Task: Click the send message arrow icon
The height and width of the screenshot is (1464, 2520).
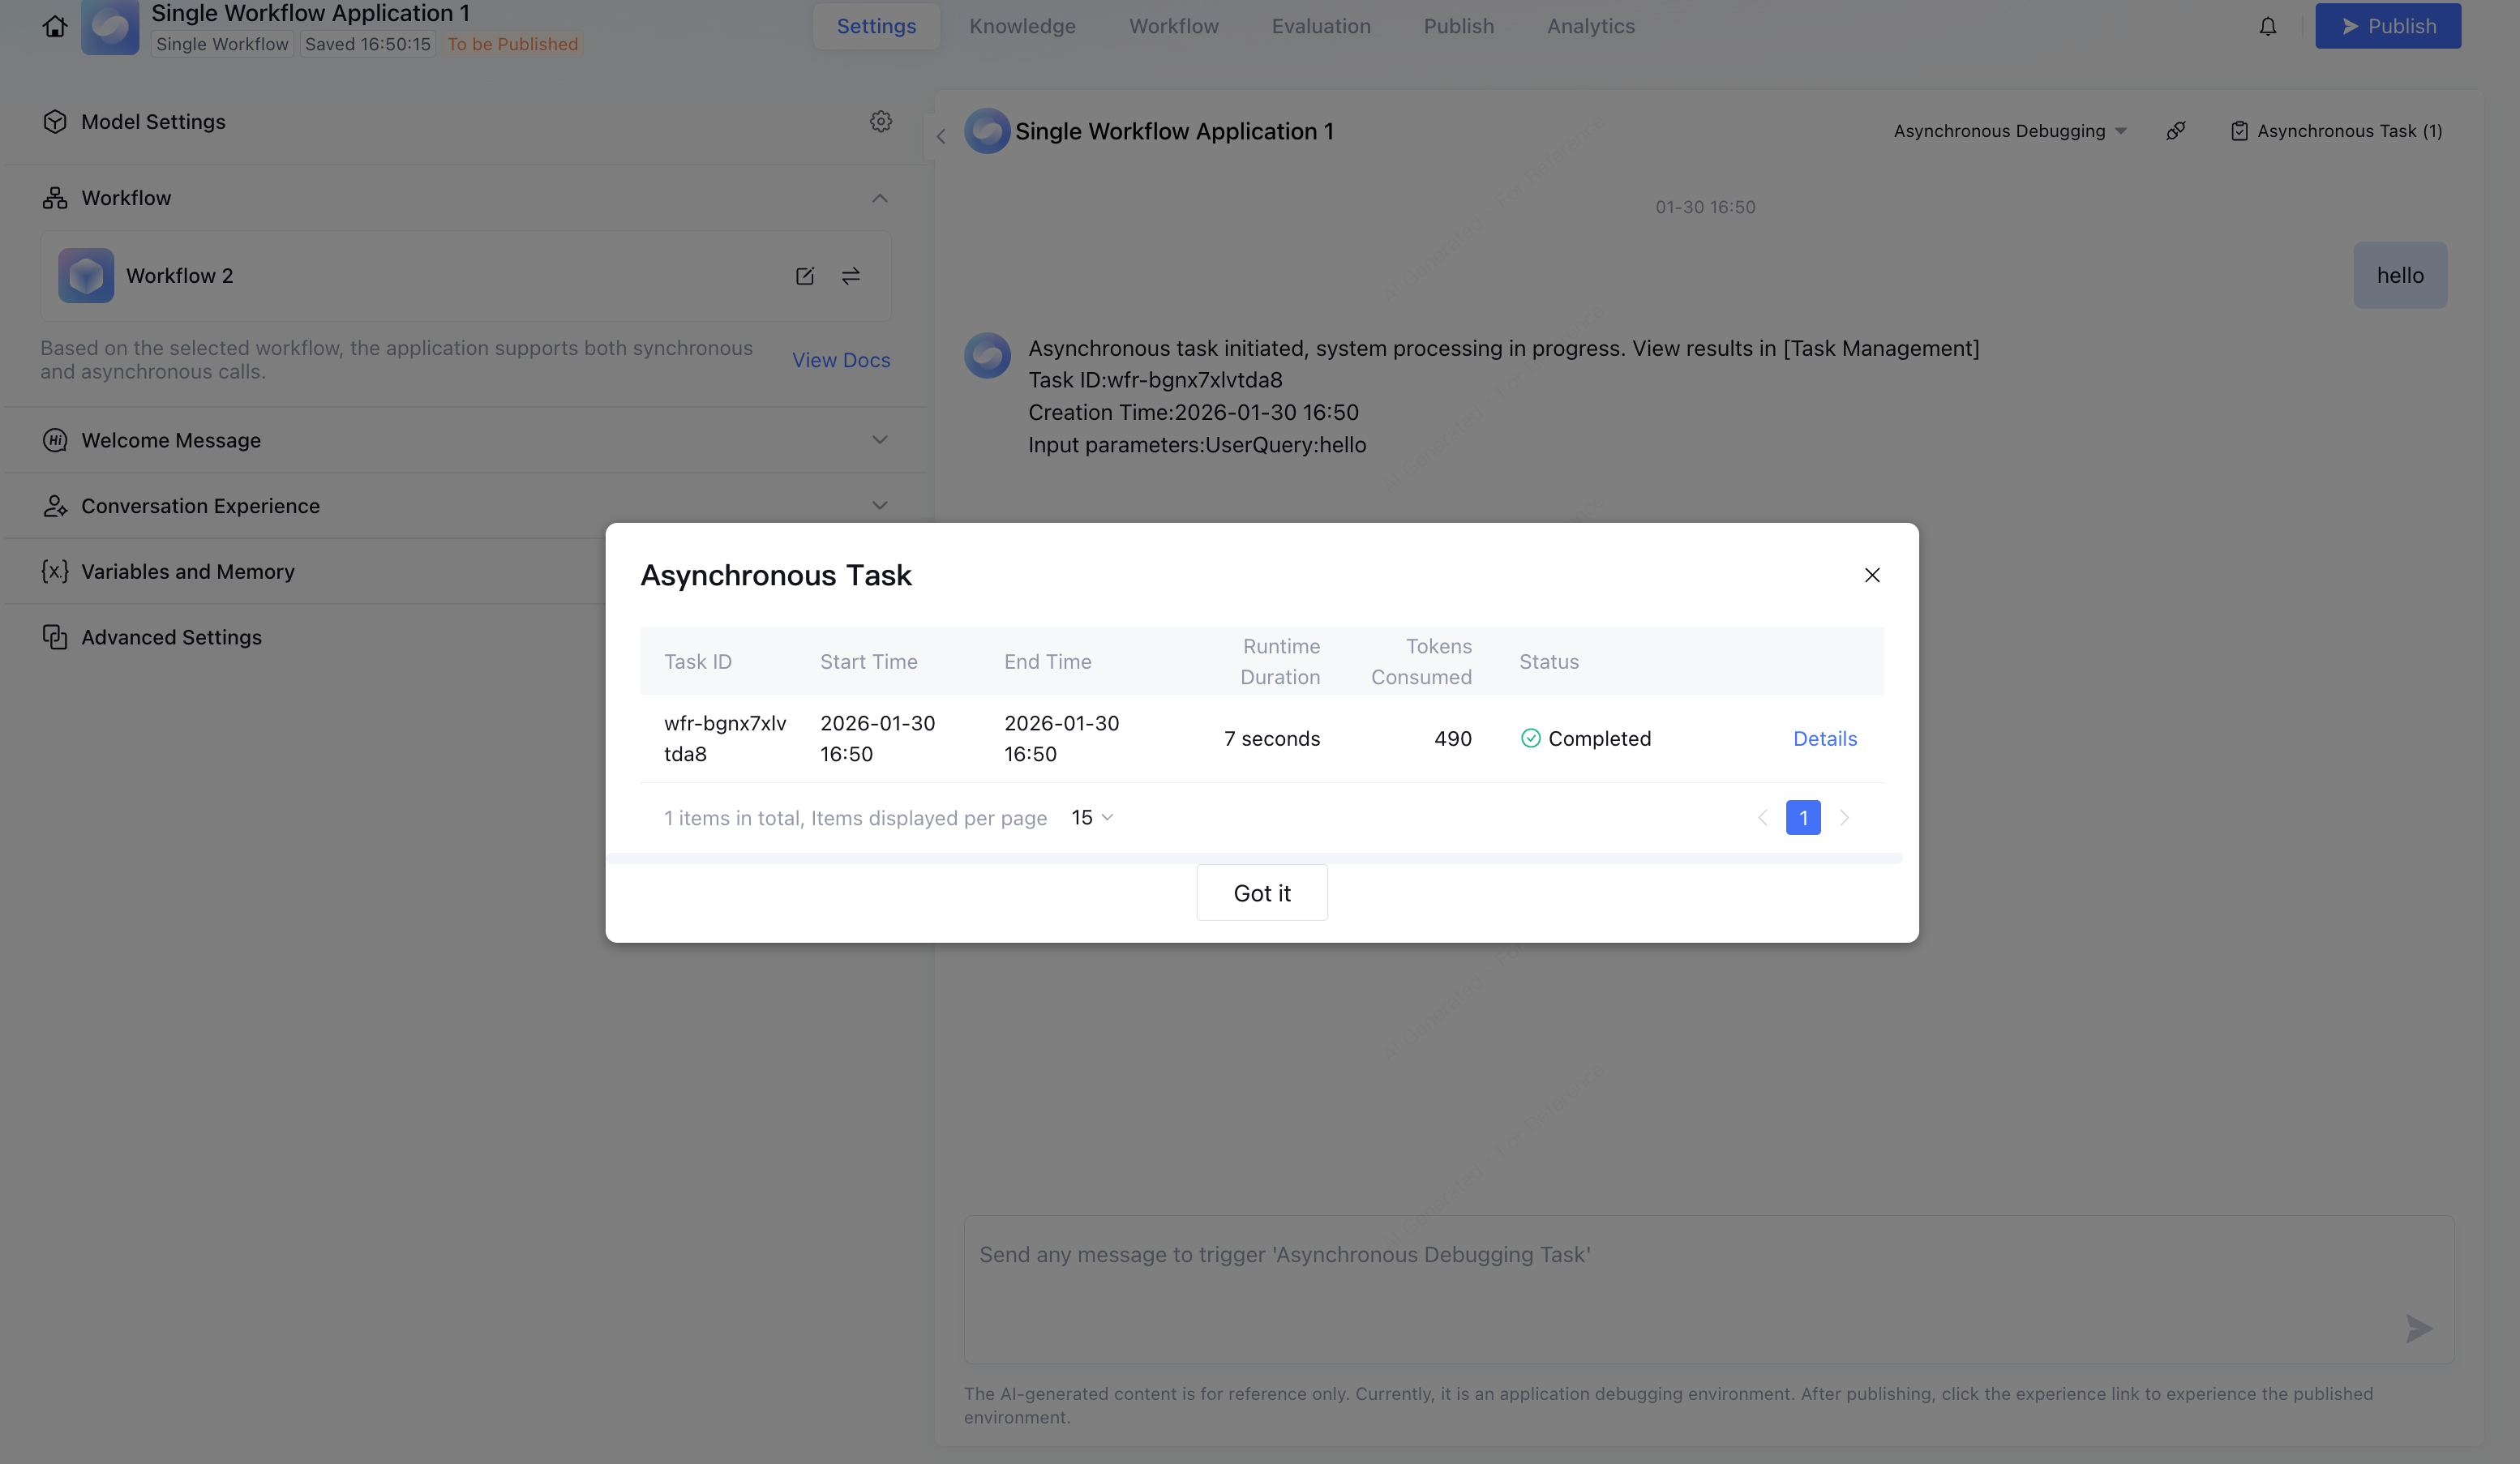Action: tap(2418, 1329)
